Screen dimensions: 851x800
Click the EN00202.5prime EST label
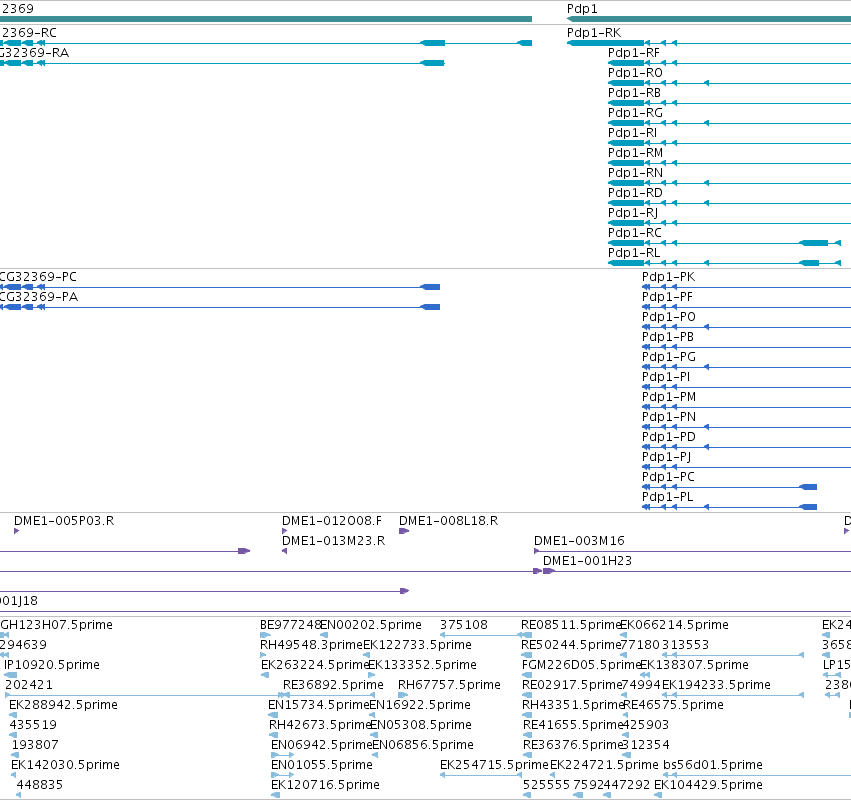[371, 625]
